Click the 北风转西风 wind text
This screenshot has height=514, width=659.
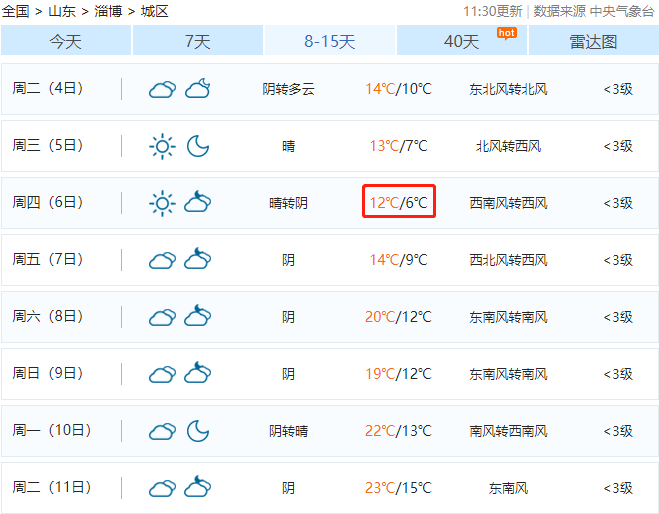click(x=509, y=146)
